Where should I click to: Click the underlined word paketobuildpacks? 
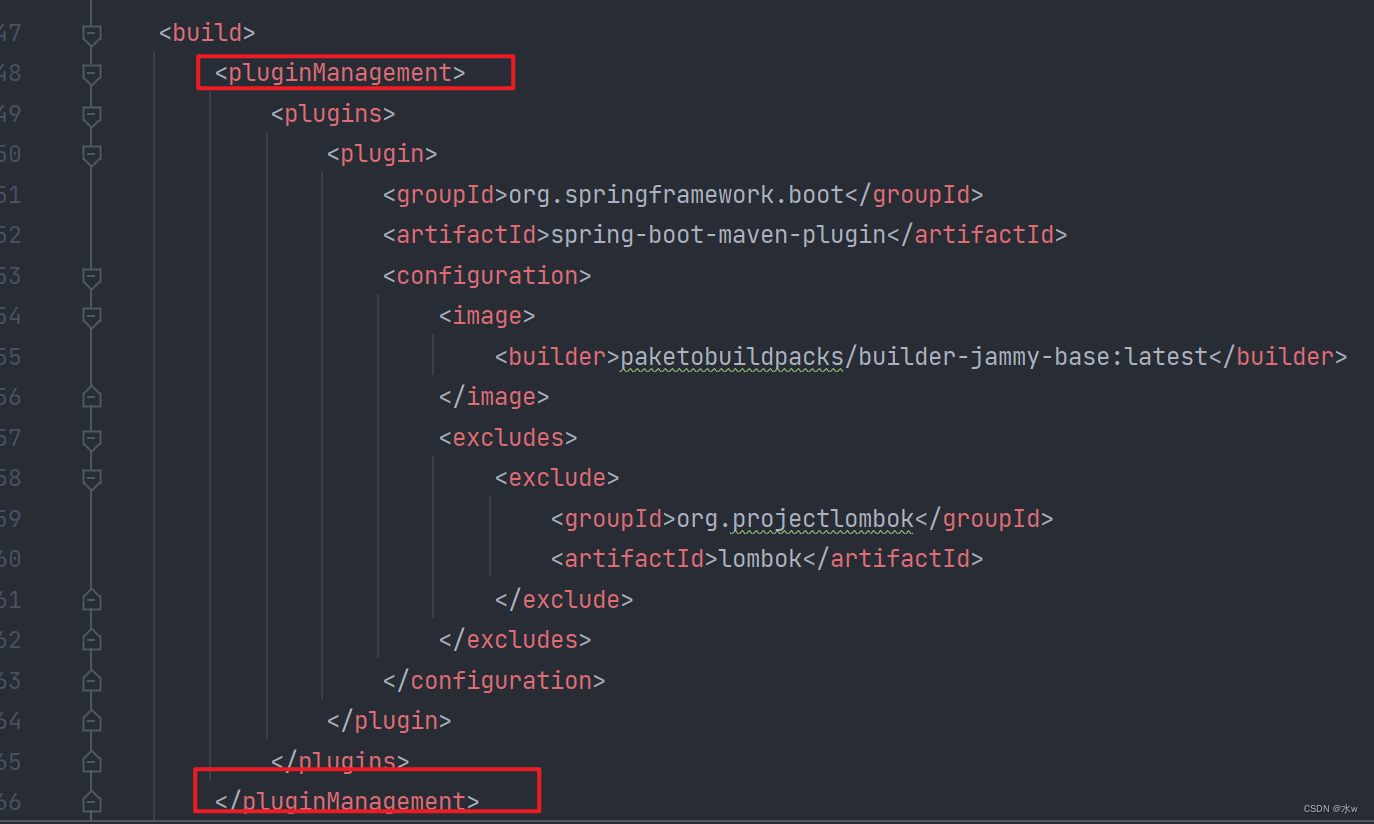point(732,356)
